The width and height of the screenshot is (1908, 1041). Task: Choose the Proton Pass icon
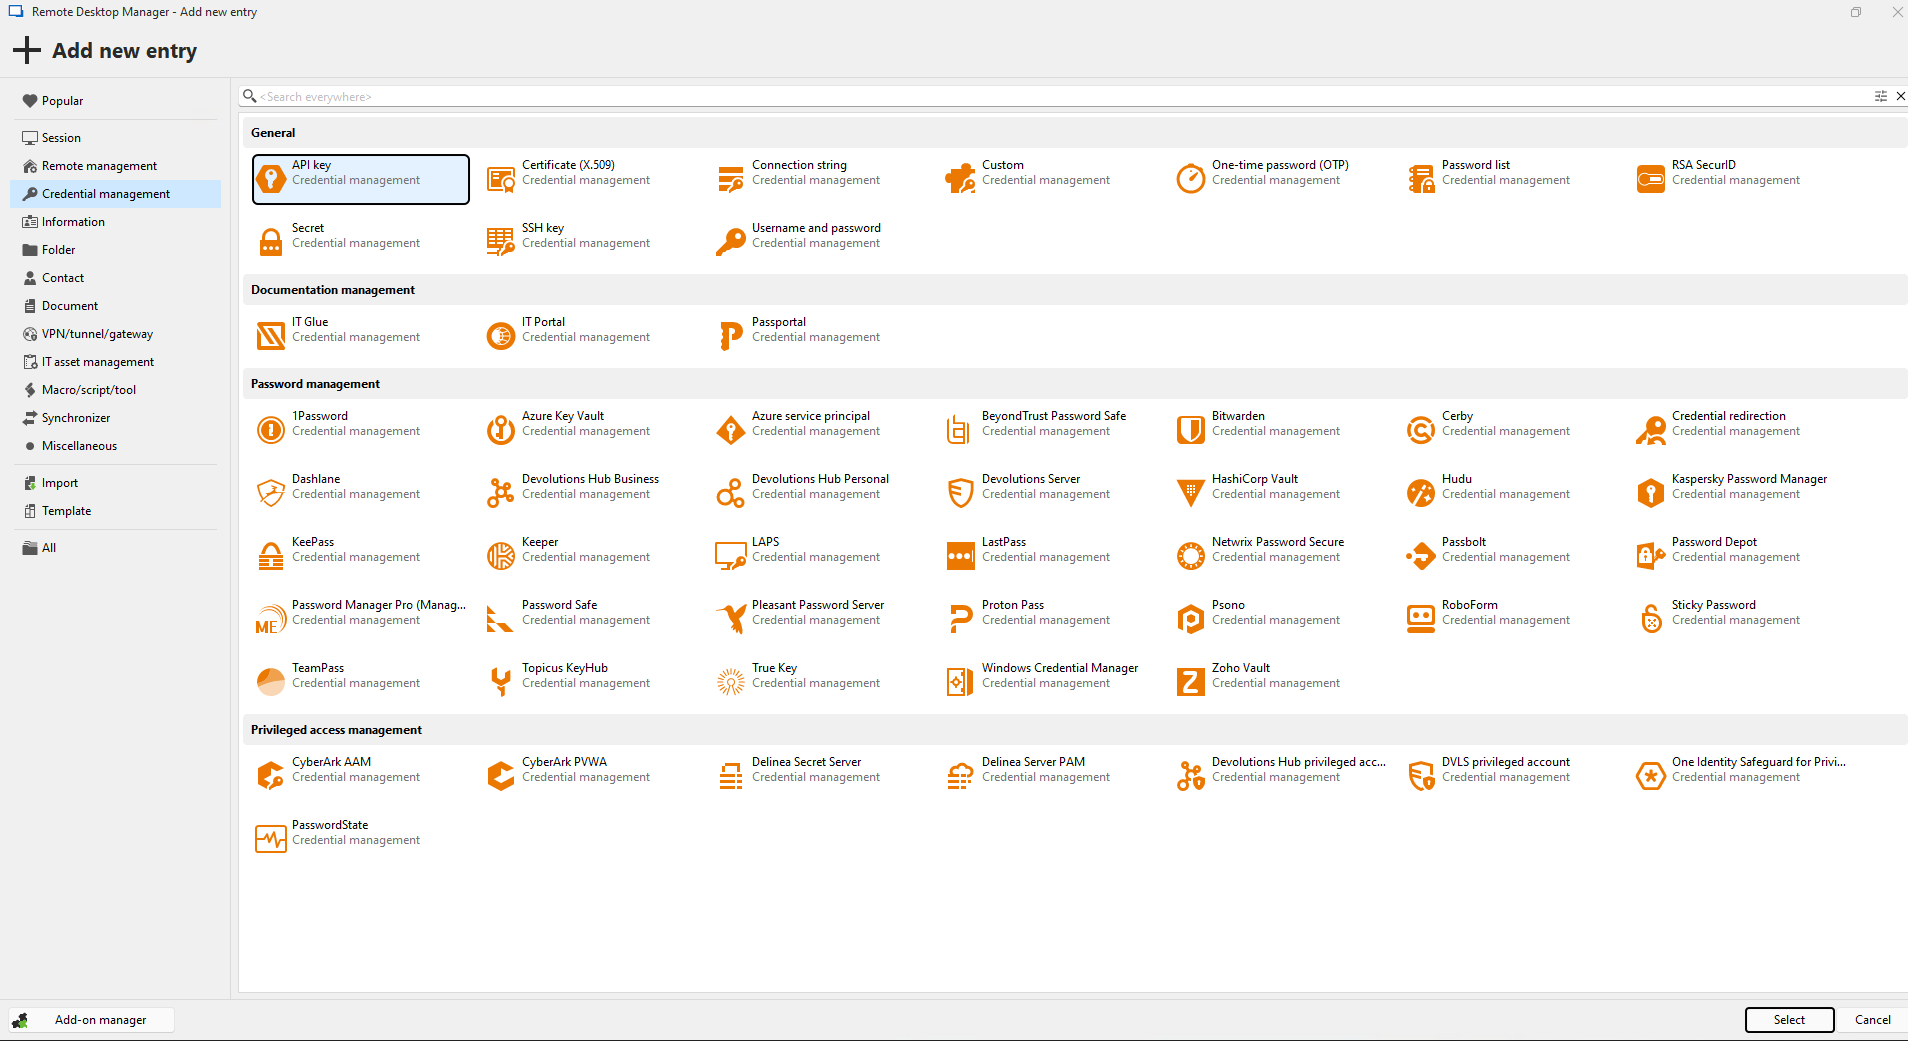click(x=961, y=619)
